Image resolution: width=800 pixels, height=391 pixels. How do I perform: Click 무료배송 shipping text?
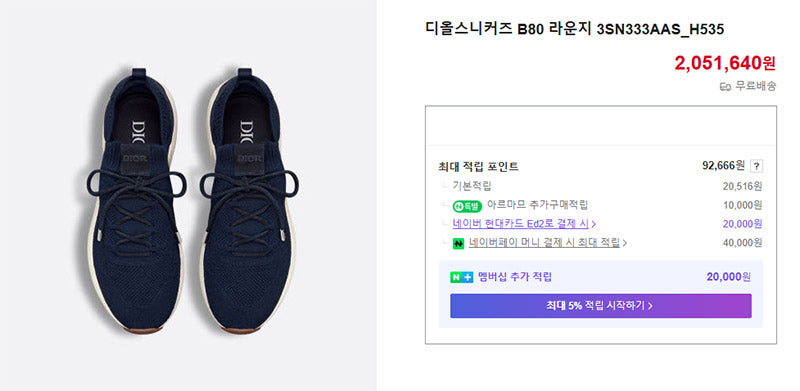click(756, 86)
